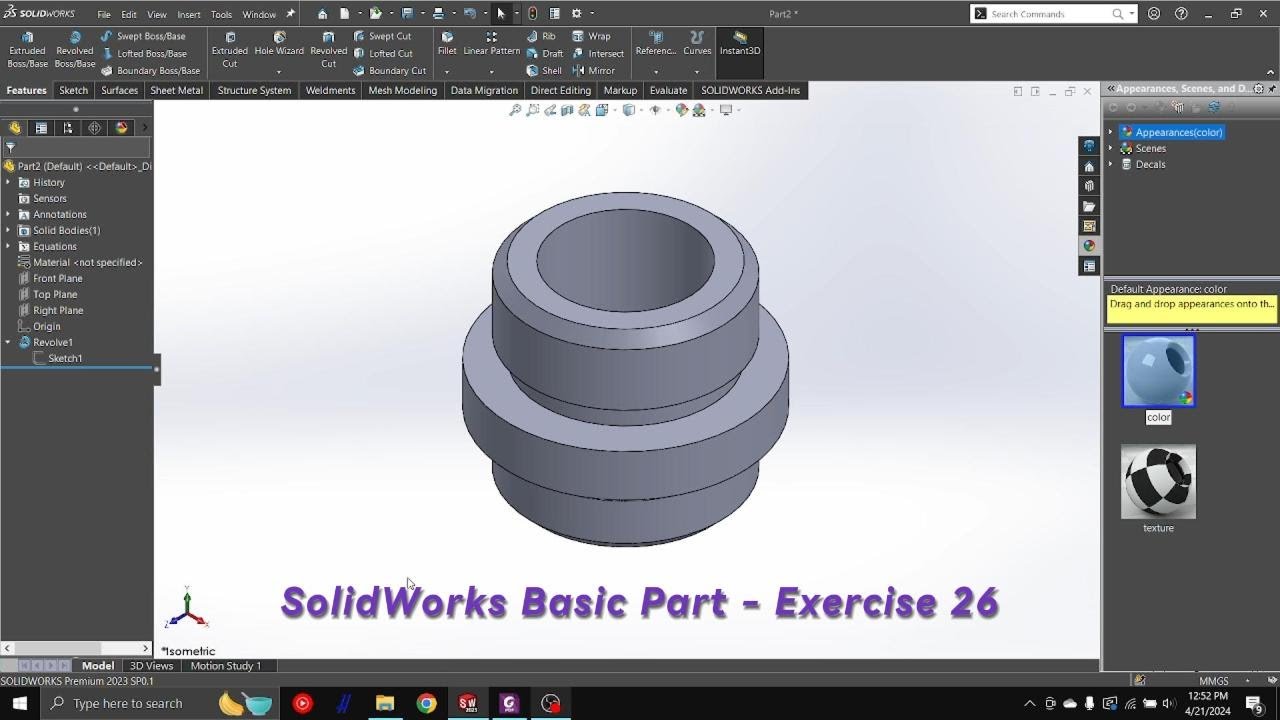The height and width of the screenshot is (720, 1280).
Task: Expand the History tree node
Action: (8, 182)
